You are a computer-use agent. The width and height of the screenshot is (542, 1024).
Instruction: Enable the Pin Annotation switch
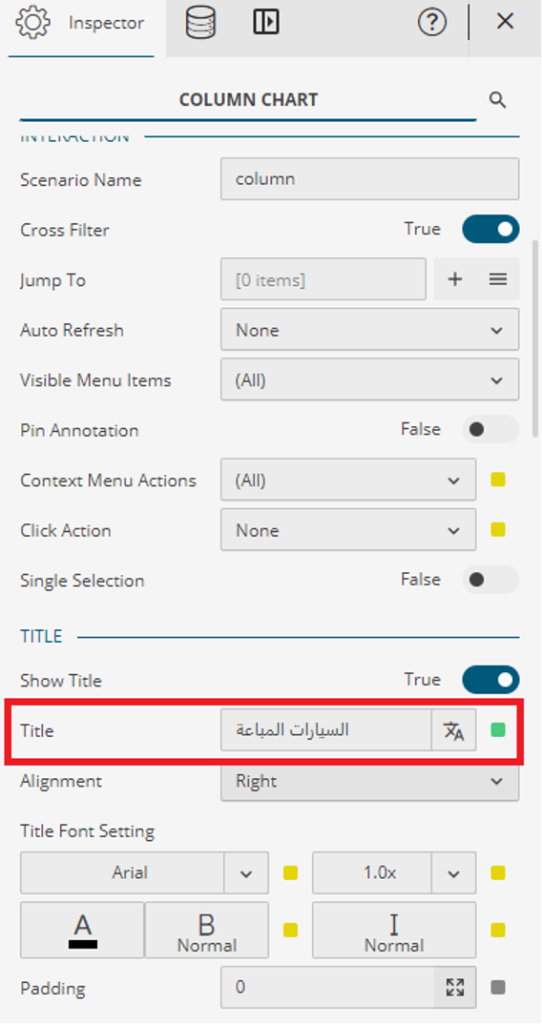click(490, 430)
